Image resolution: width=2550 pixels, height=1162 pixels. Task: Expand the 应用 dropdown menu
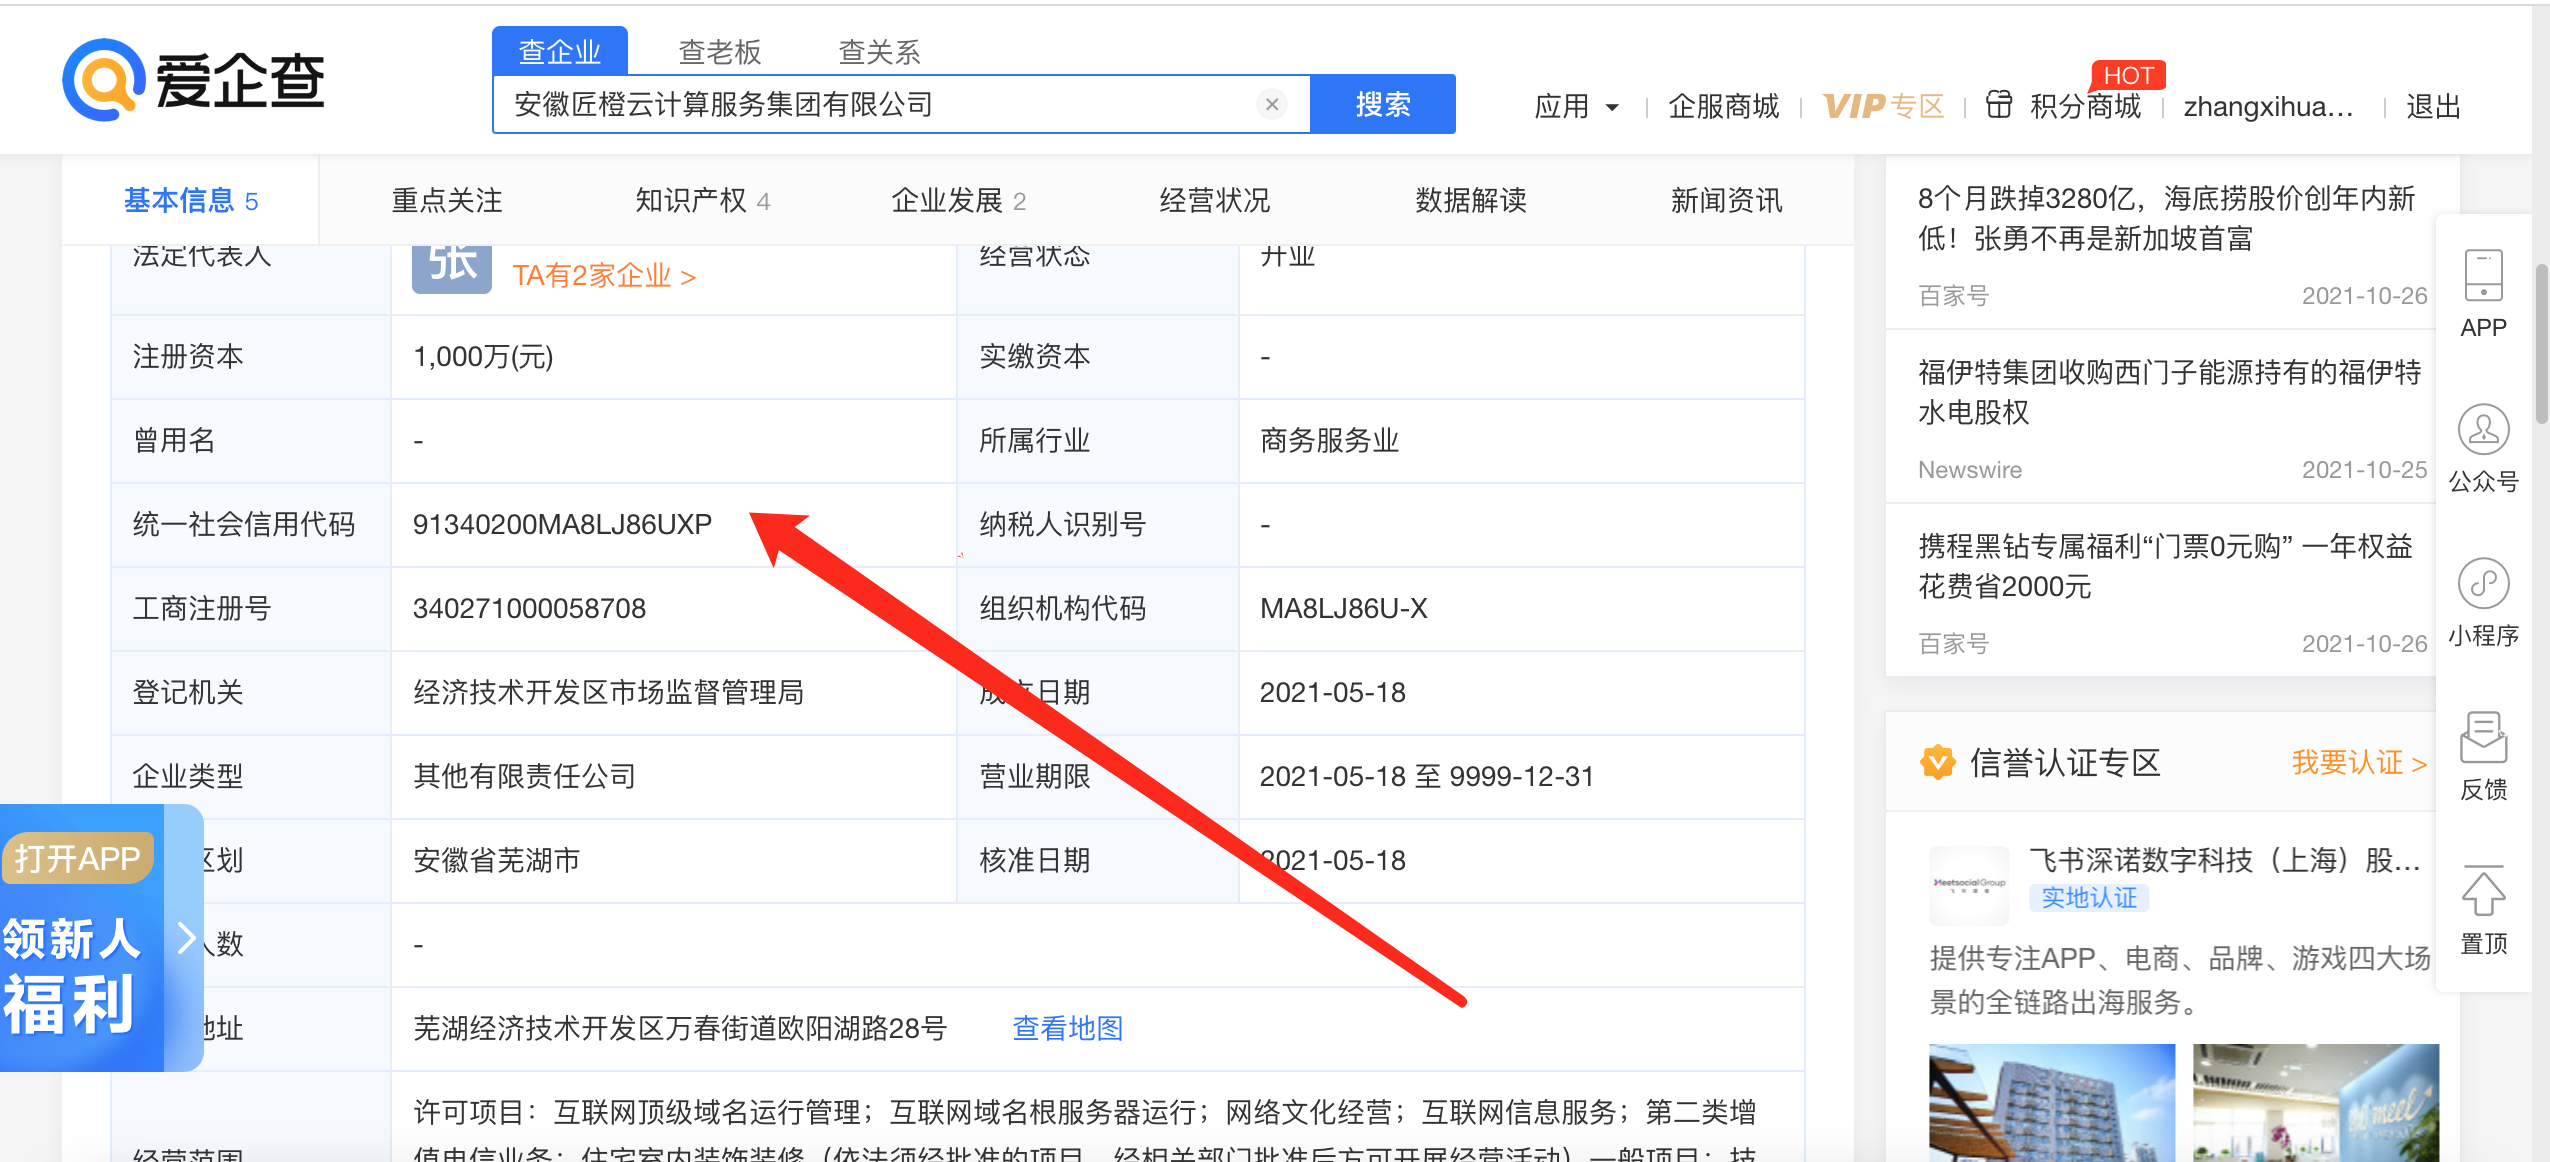[x=1576, y=106]
